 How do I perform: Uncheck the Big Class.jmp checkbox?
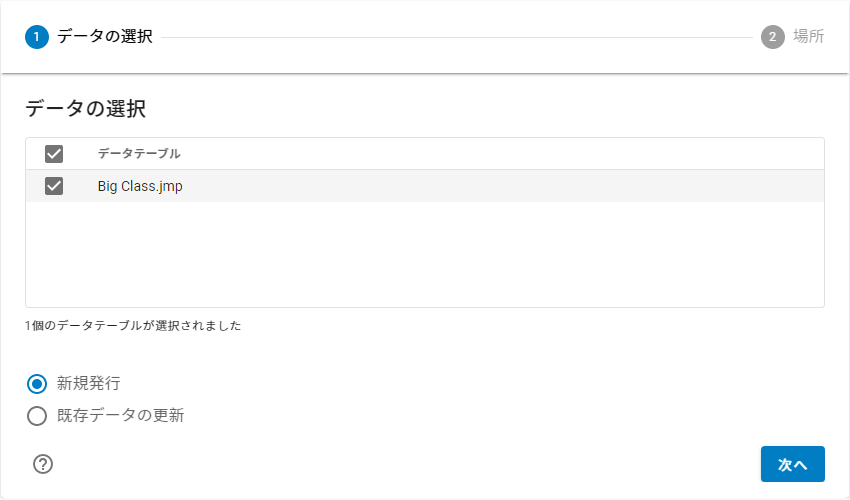(54, 186)
